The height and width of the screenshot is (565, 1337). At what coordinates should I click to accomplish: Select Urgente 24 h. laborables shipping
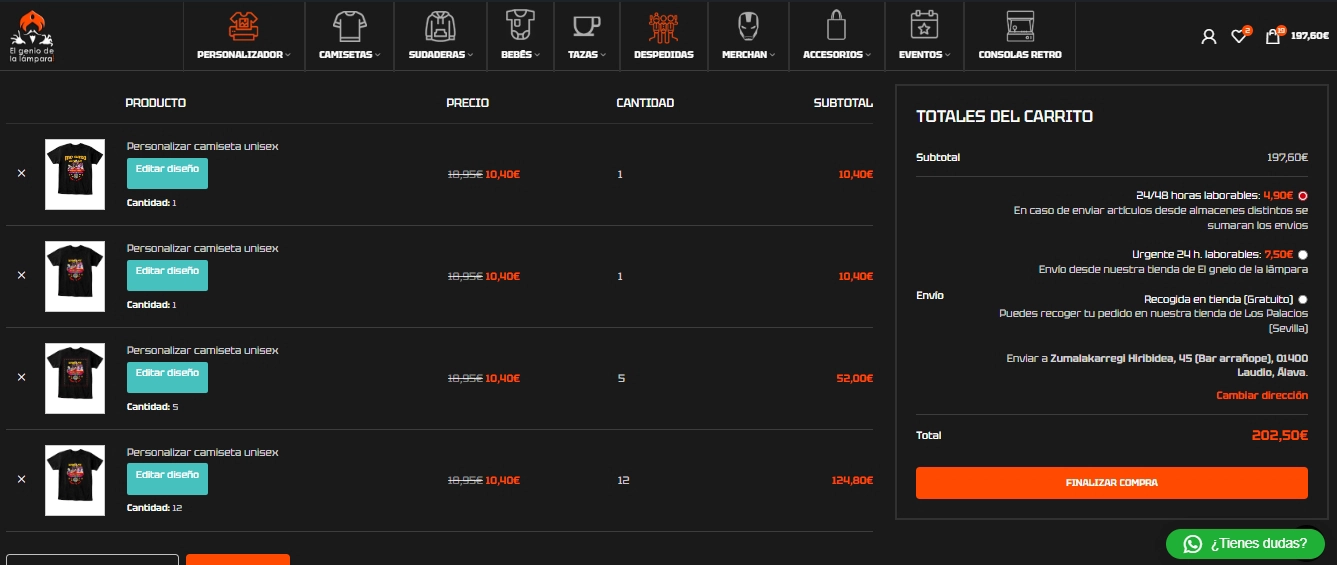[x=1303, y=255]
